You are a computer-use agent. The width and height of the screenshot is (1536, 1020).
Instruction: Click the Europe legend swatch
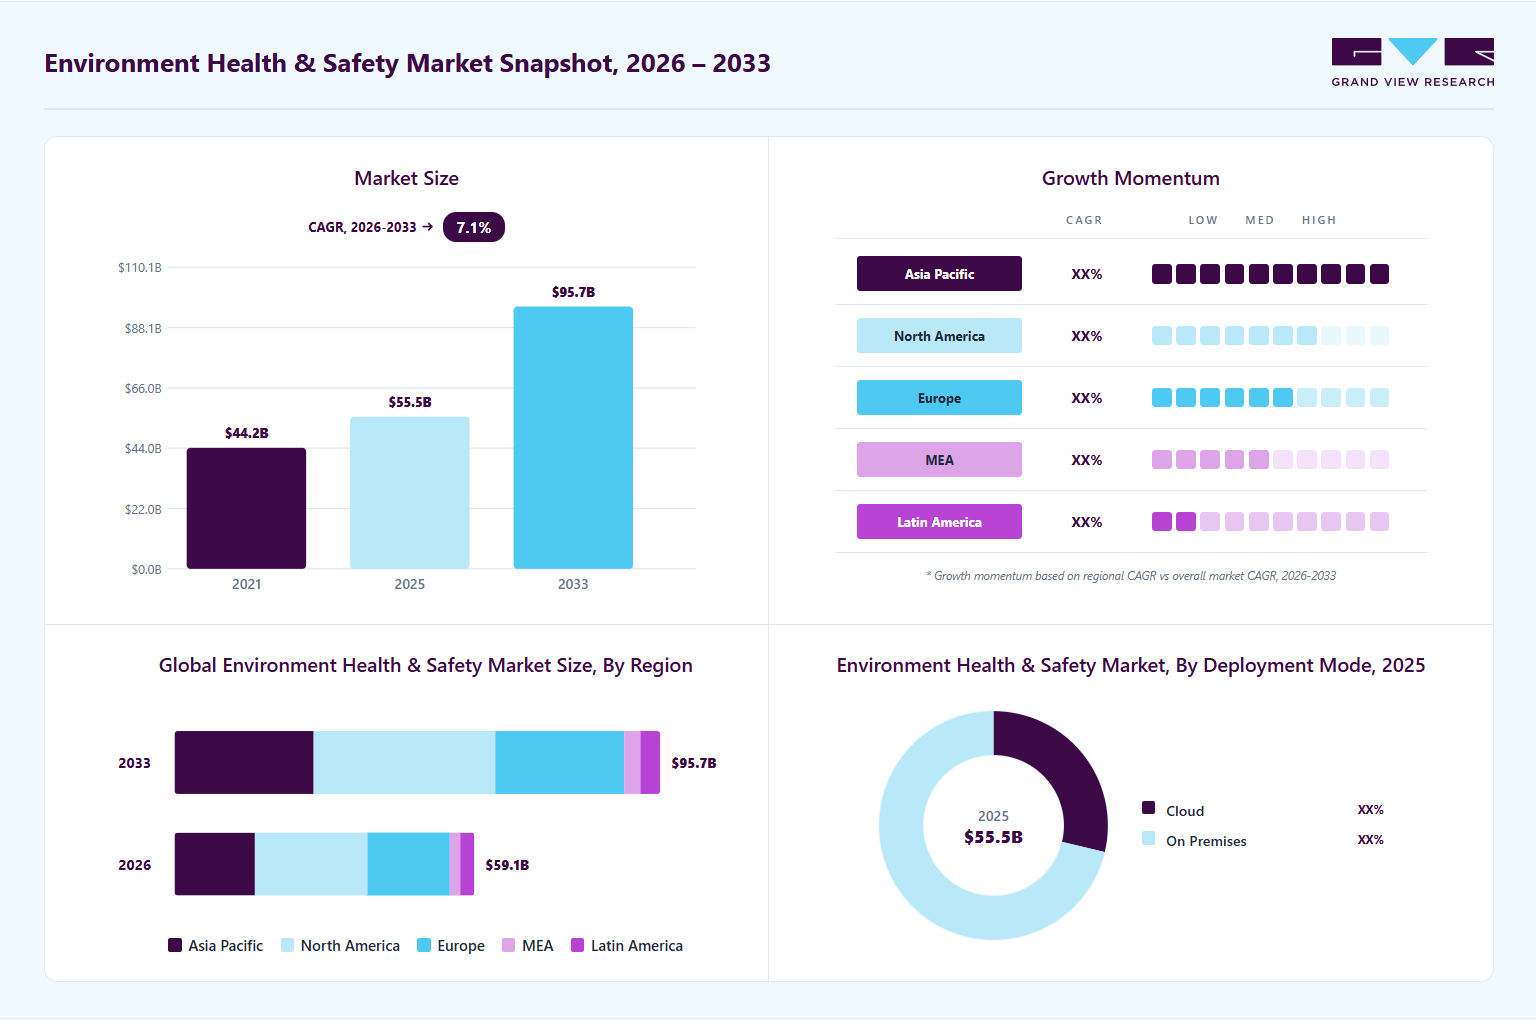tap(424, 945)
